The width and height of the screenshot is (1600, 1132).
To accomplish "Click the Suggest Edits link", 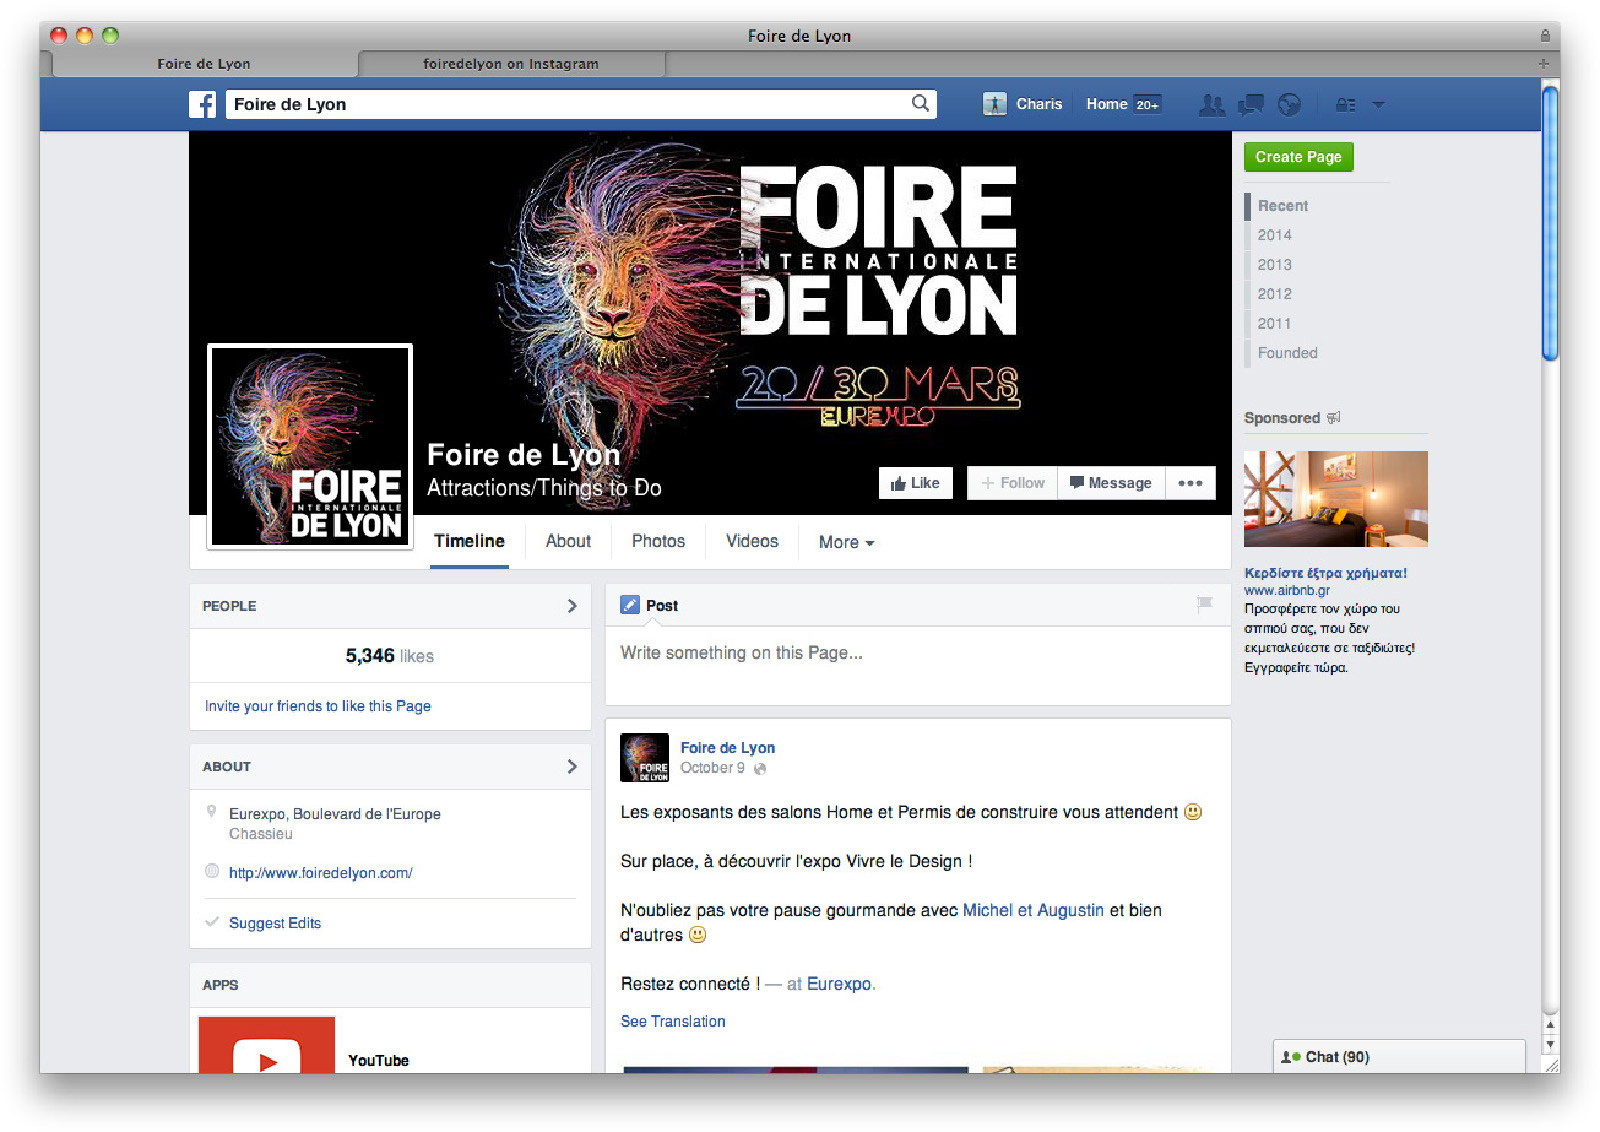I will coord(275,923).
